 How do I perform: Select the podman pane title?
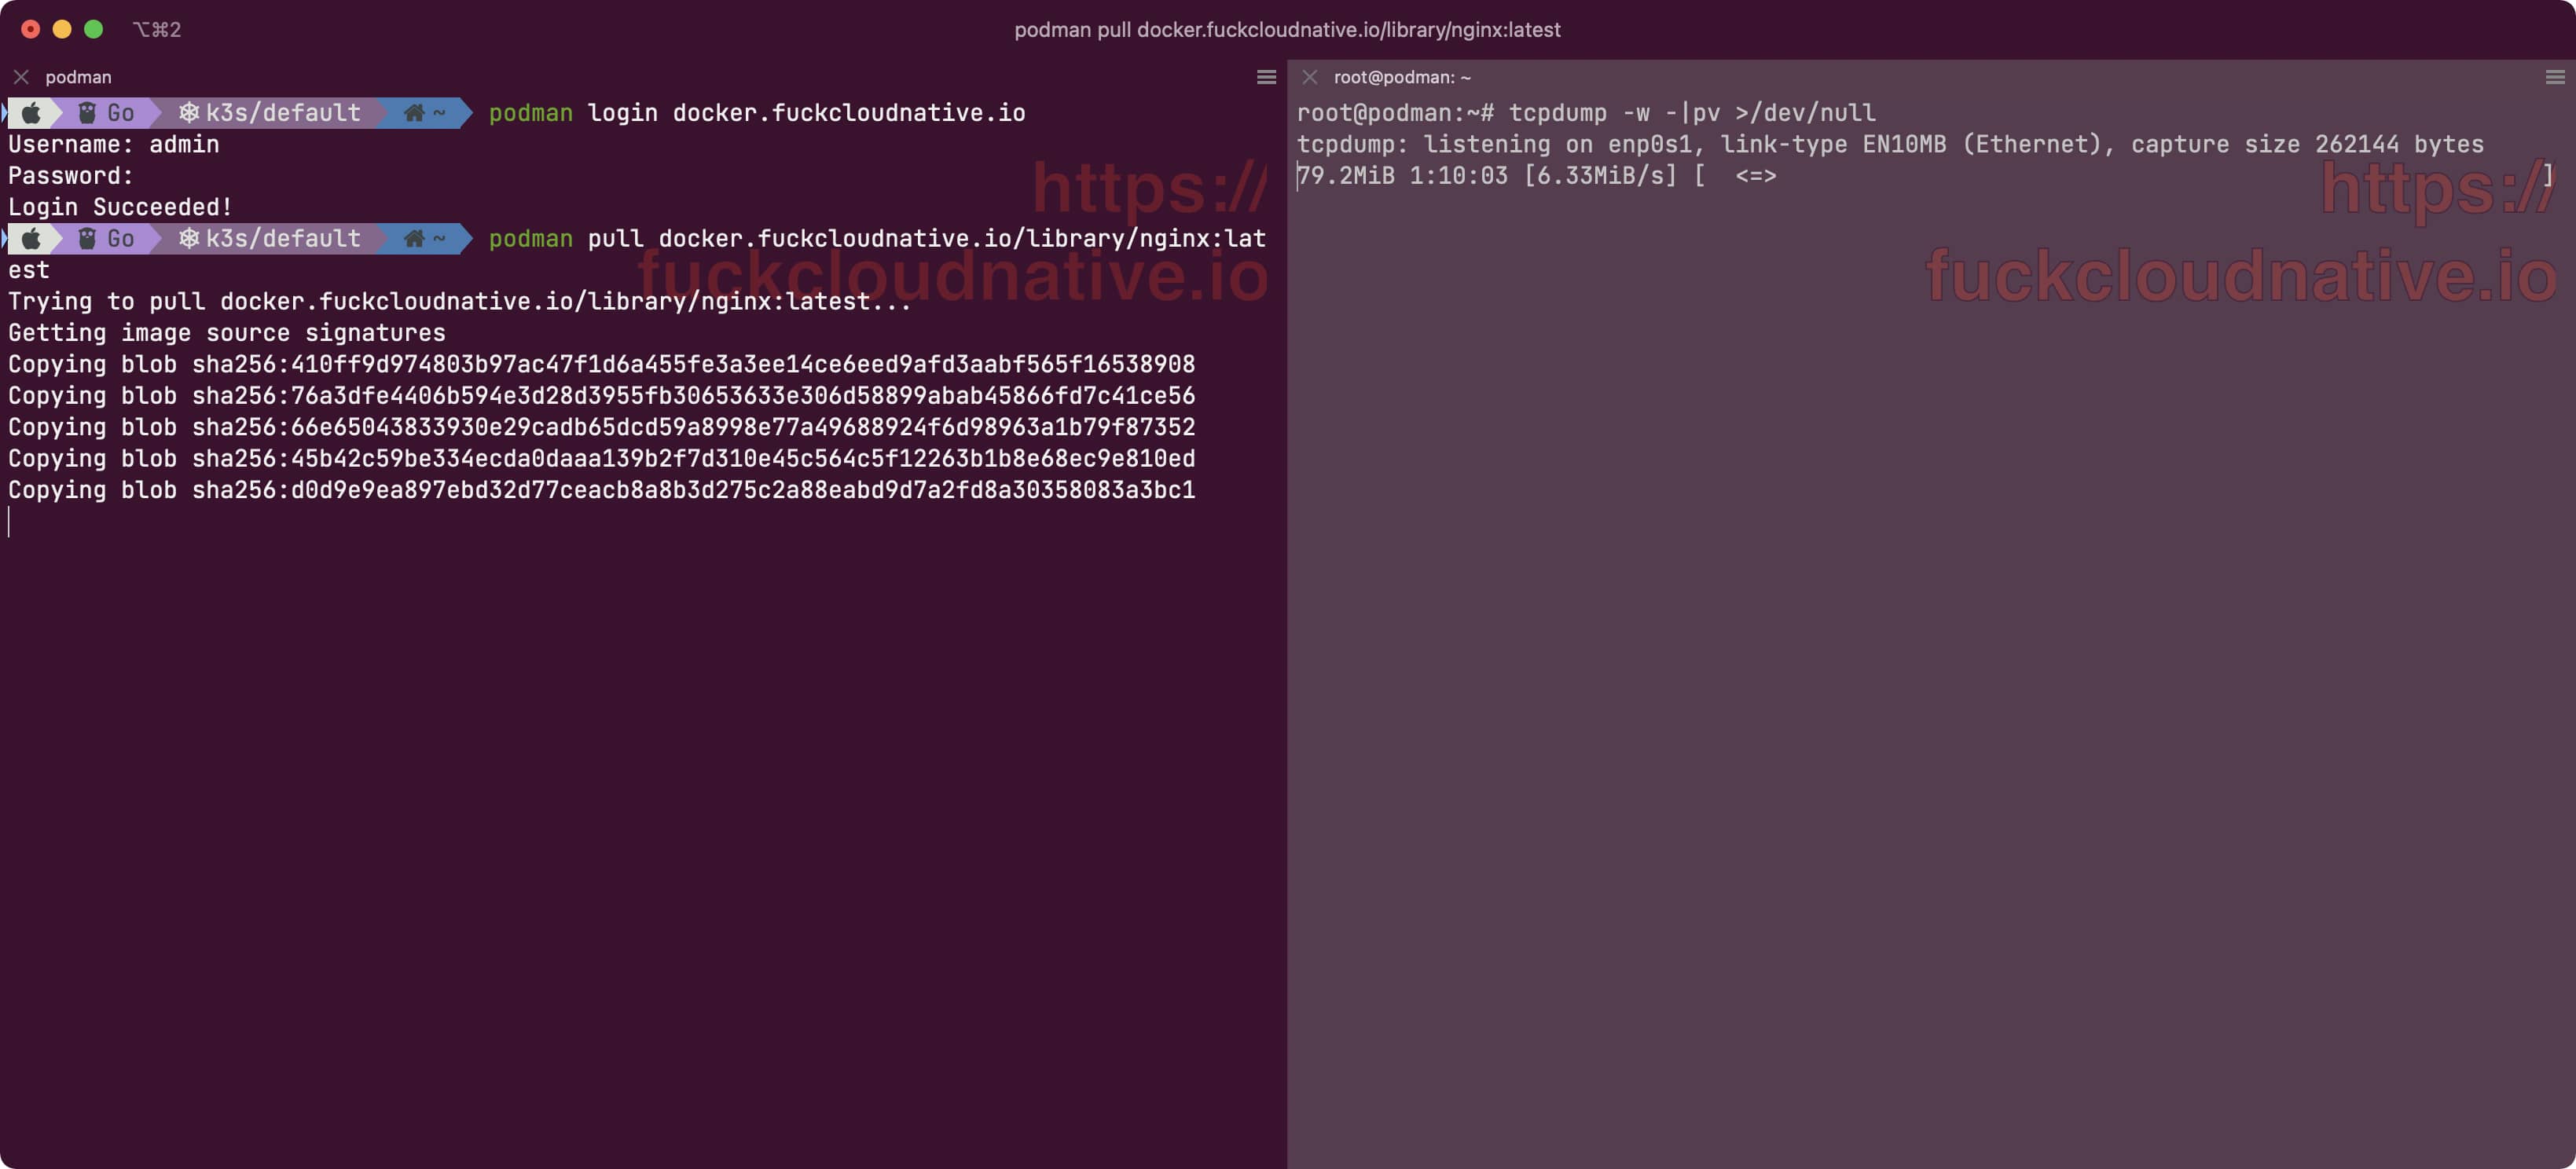[x=78, y=77]
